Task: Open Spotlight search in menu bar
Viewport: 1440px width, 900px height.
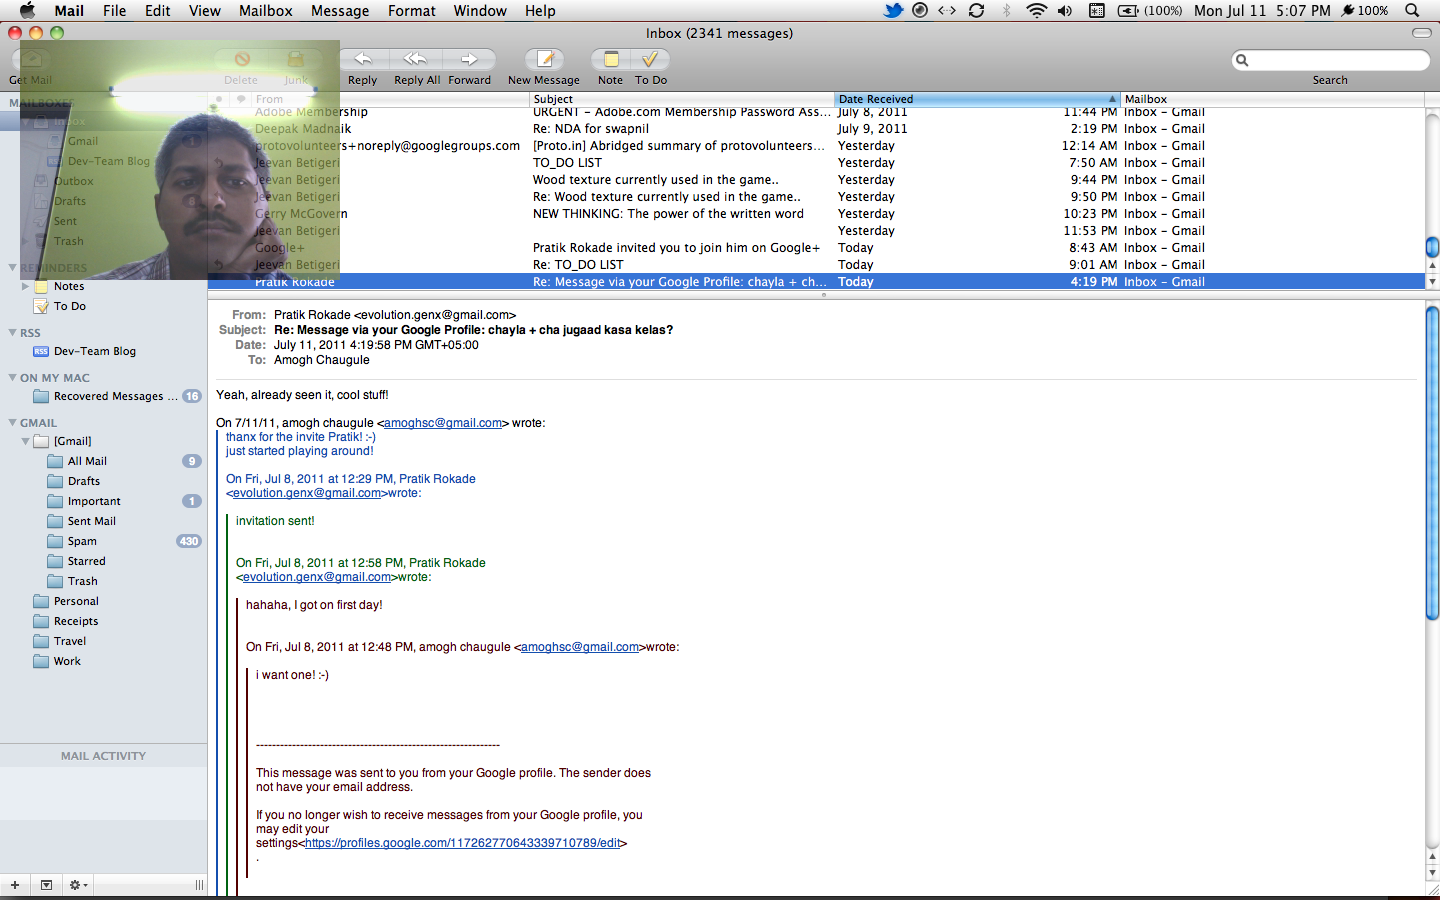Action: (1412, 10)
